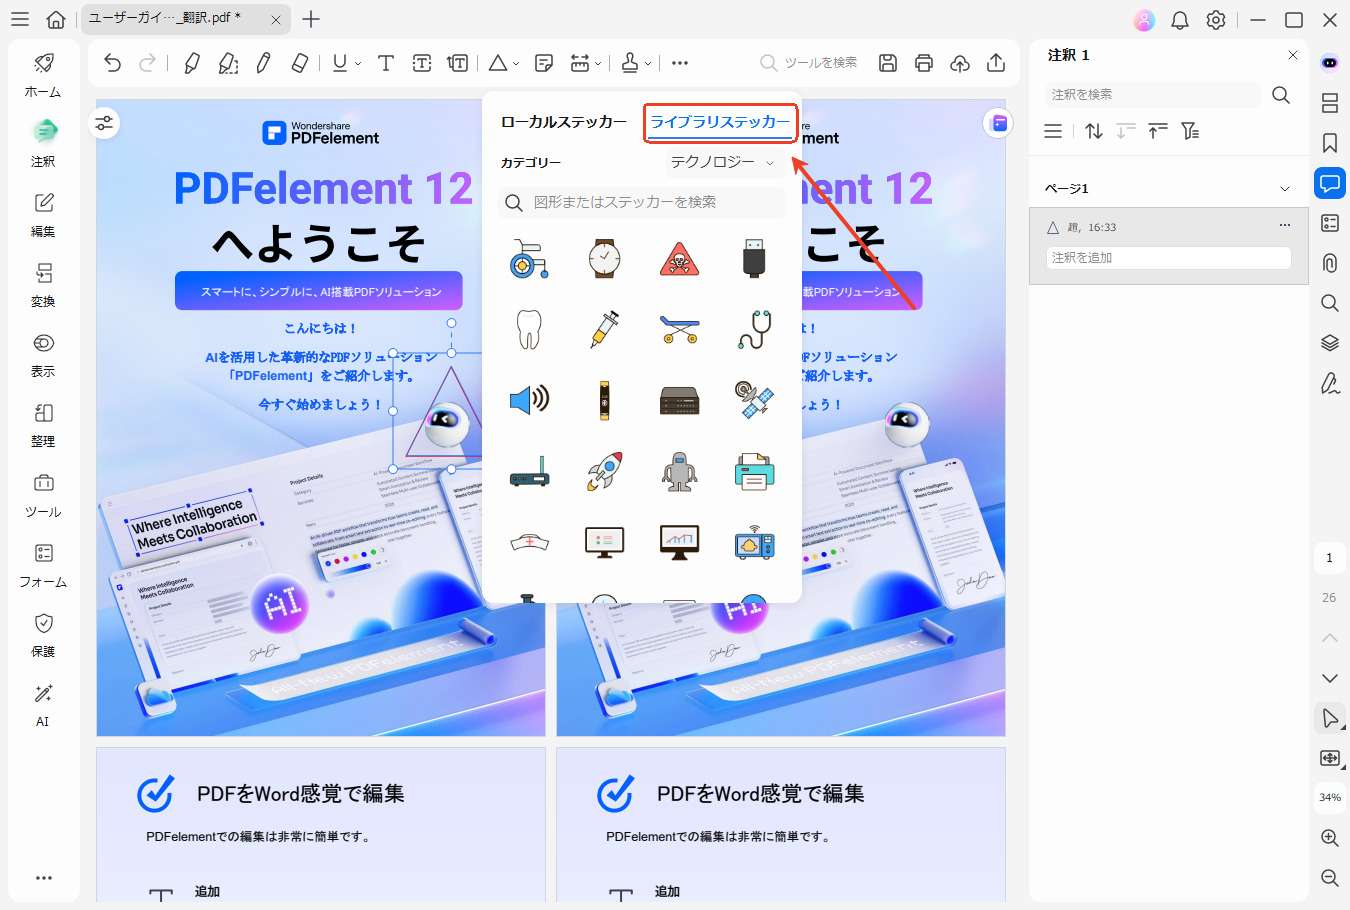1350x910 pixels.
Task: Select the sticky note comment tool
Action: 544,62
